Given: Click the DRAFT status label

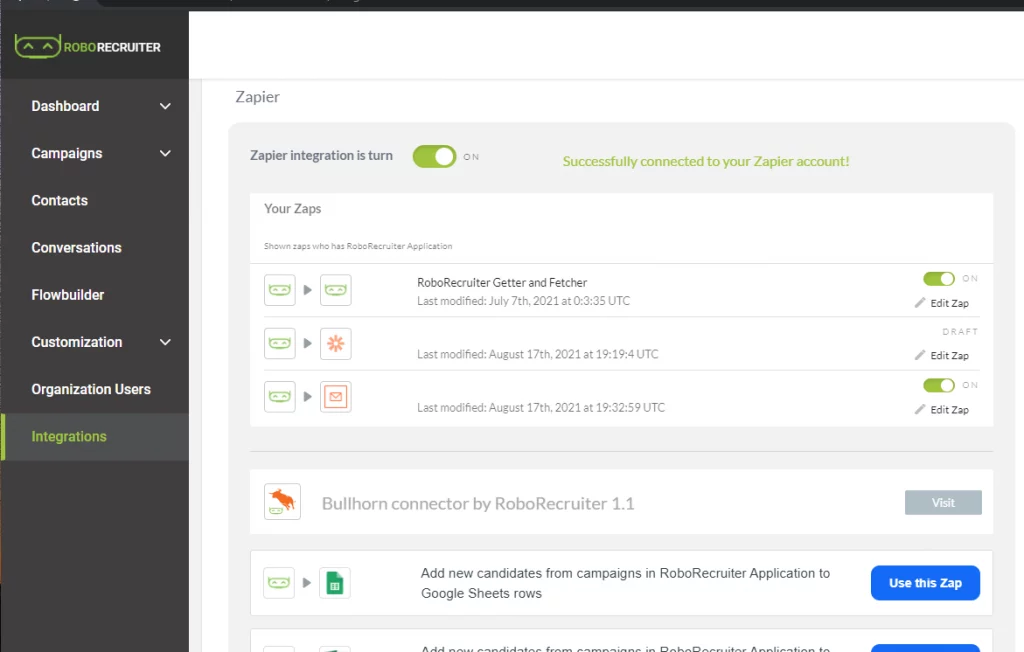Looking at the screenshot, I should [960, 332].
